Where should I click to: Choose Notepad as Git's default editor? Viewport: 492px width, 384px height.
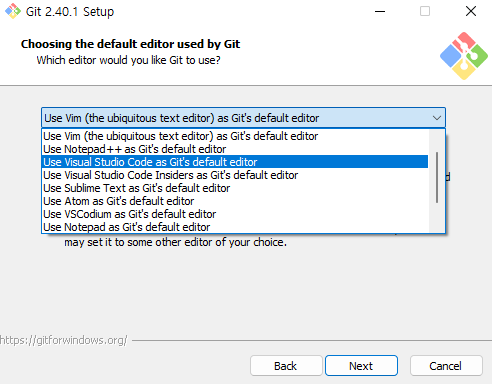click(235, 227)
